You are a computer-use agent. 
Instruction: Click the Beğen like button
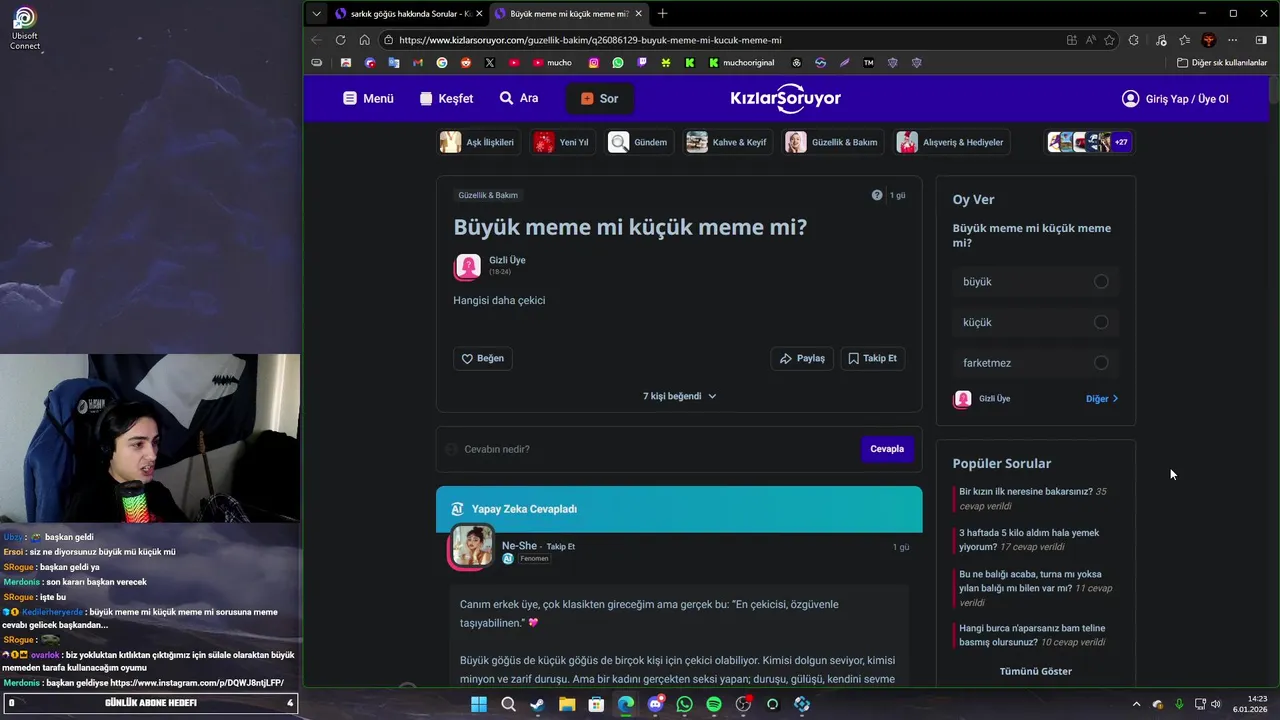482,358
